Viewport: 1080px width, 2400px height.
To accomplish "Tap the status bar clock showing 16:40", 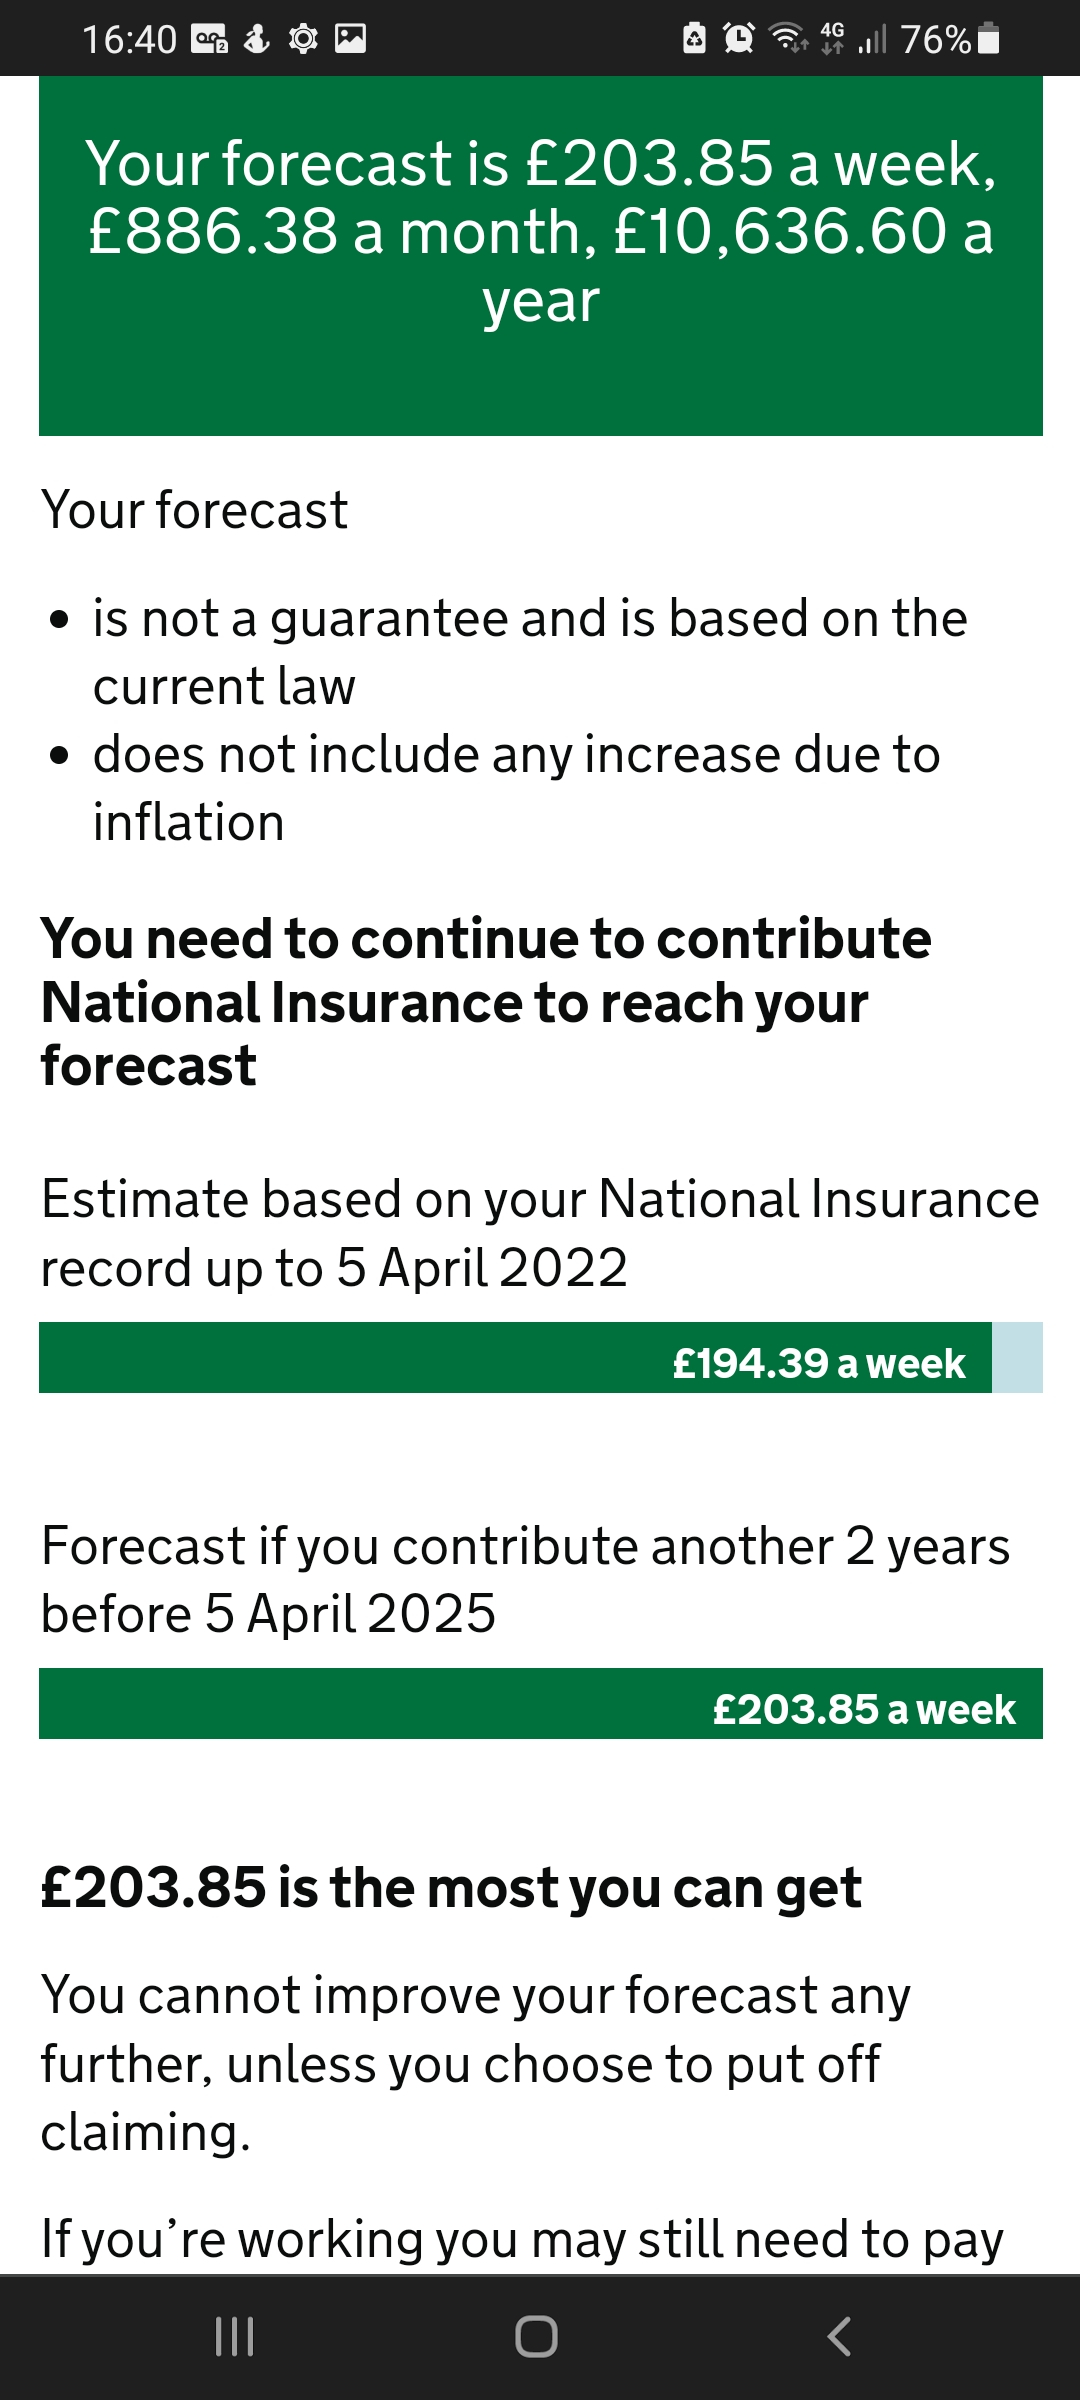I will click(x=129, y=39).
